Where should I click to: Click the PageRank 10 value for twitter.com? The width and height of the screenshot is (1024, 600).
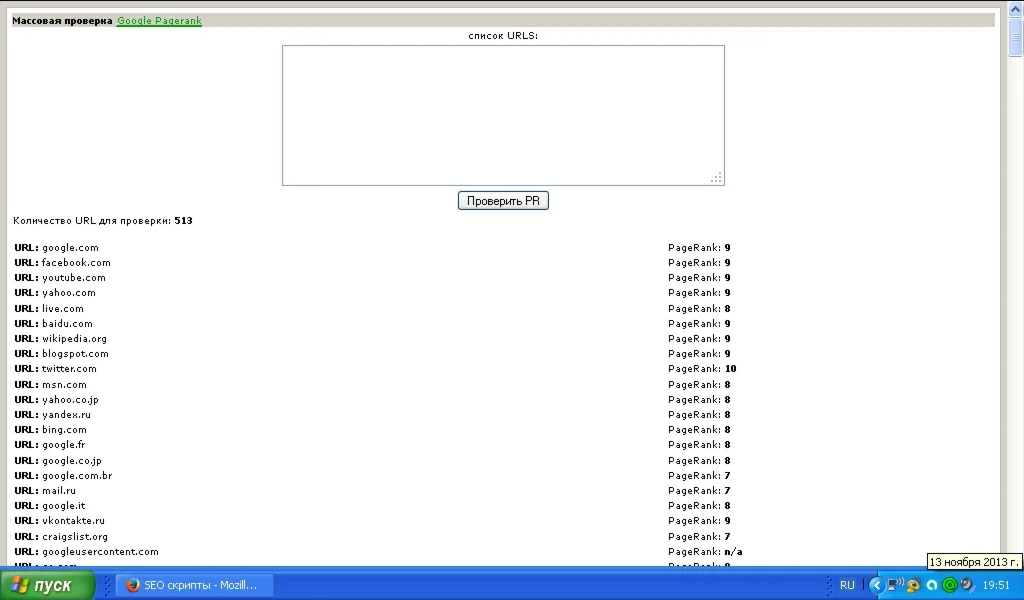click(730, 369)
